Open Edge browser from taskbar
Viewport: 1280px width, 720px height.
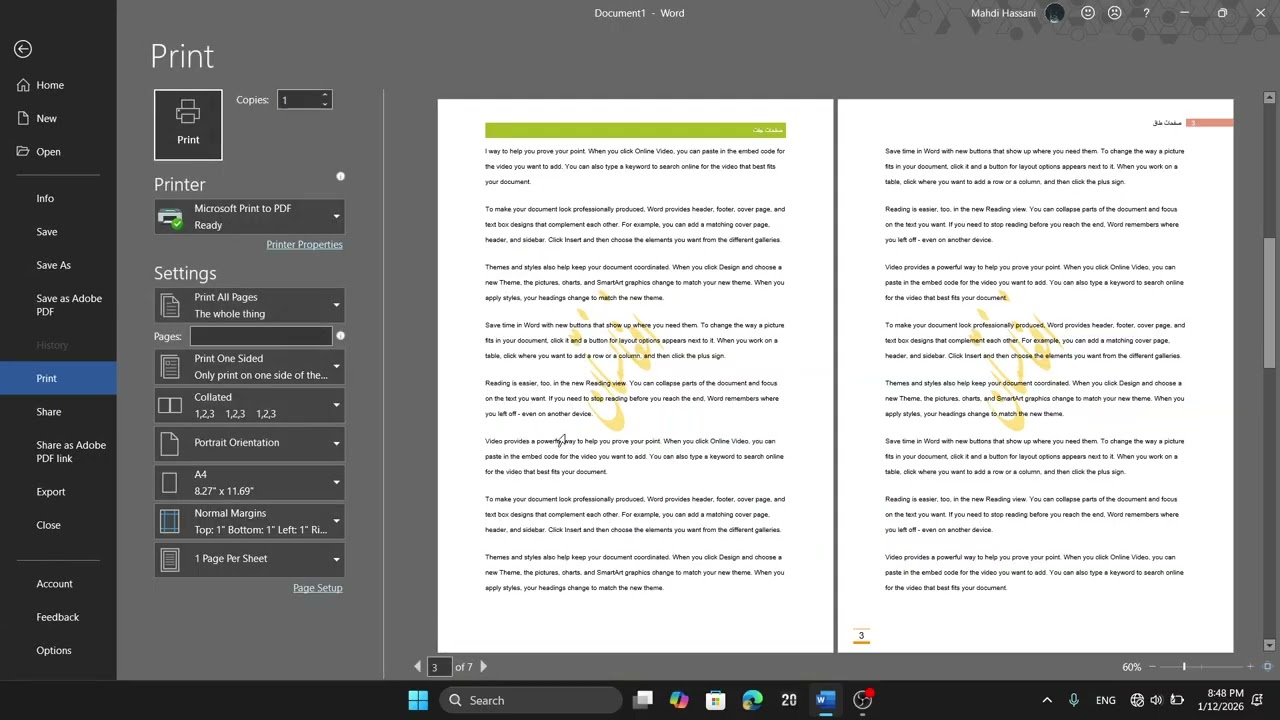click(752, 700)
